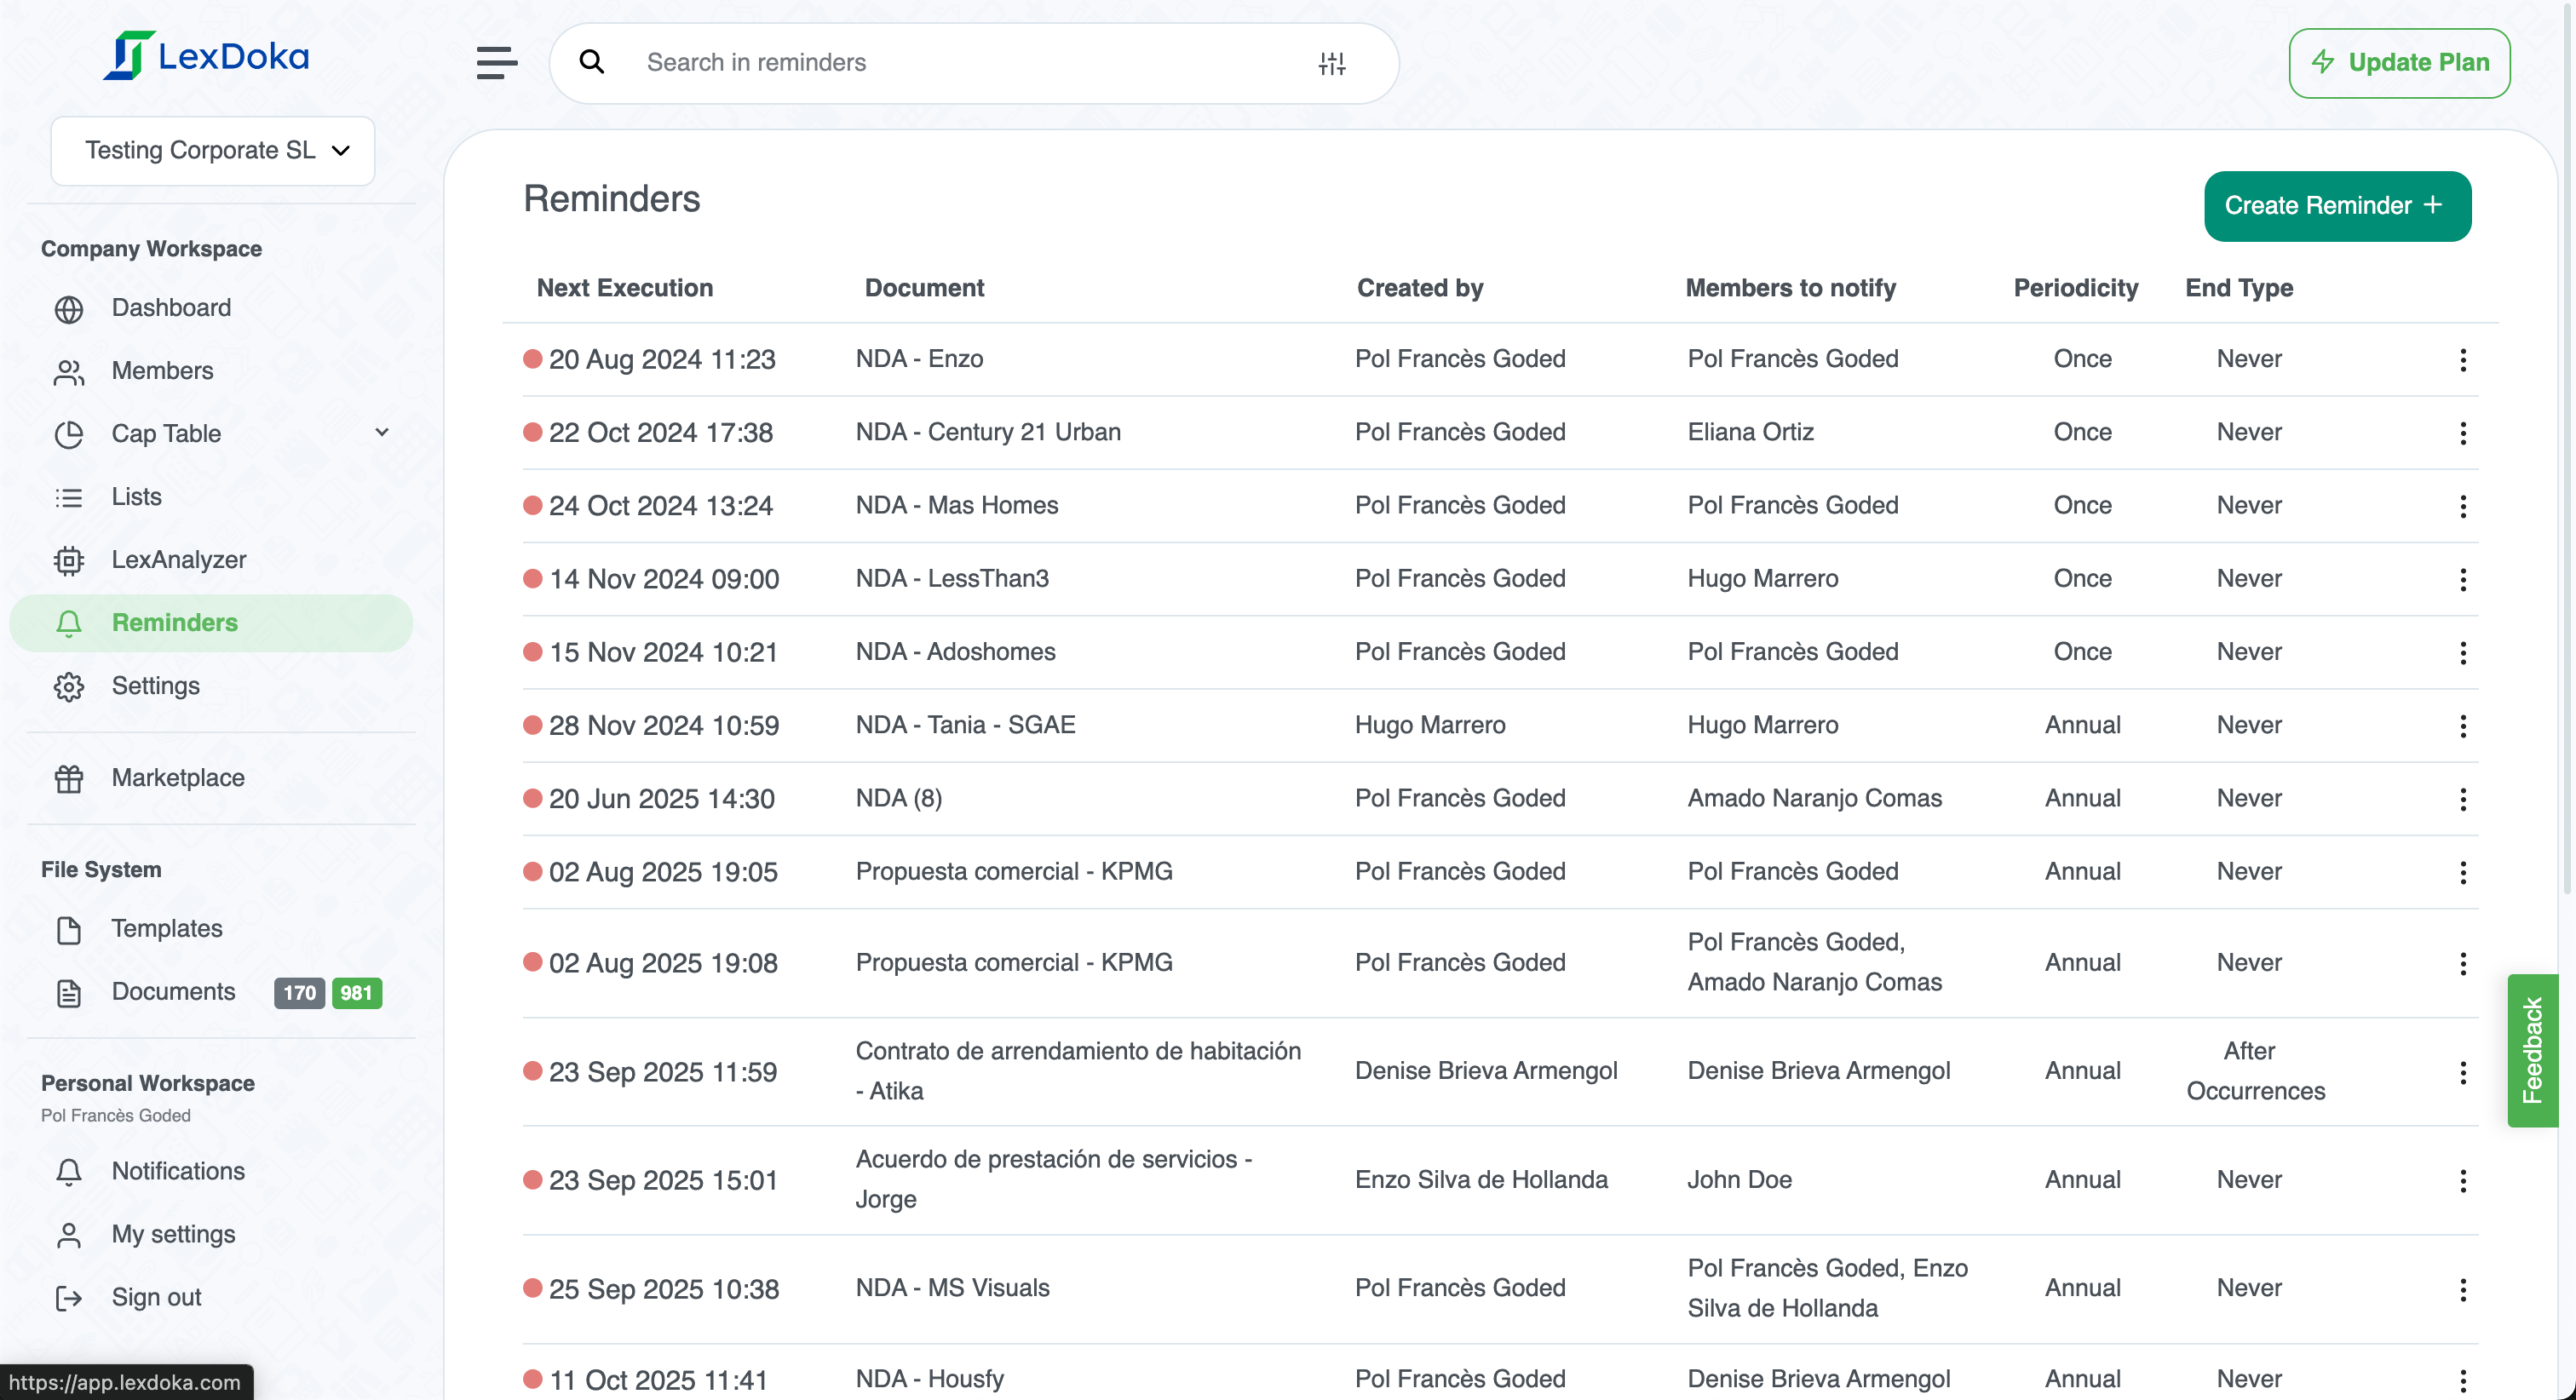The width and height of the screenshot is (2576, 1400).
Task: Click the Update Plan button
Action: pos(2398,63)
